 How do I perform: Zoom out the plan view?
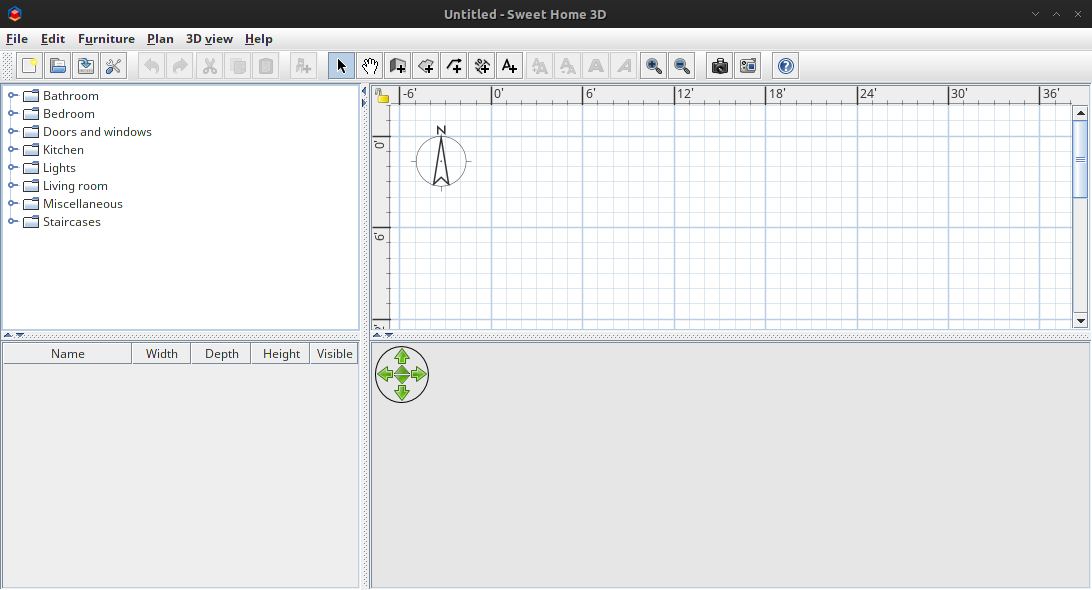point(682,66)
